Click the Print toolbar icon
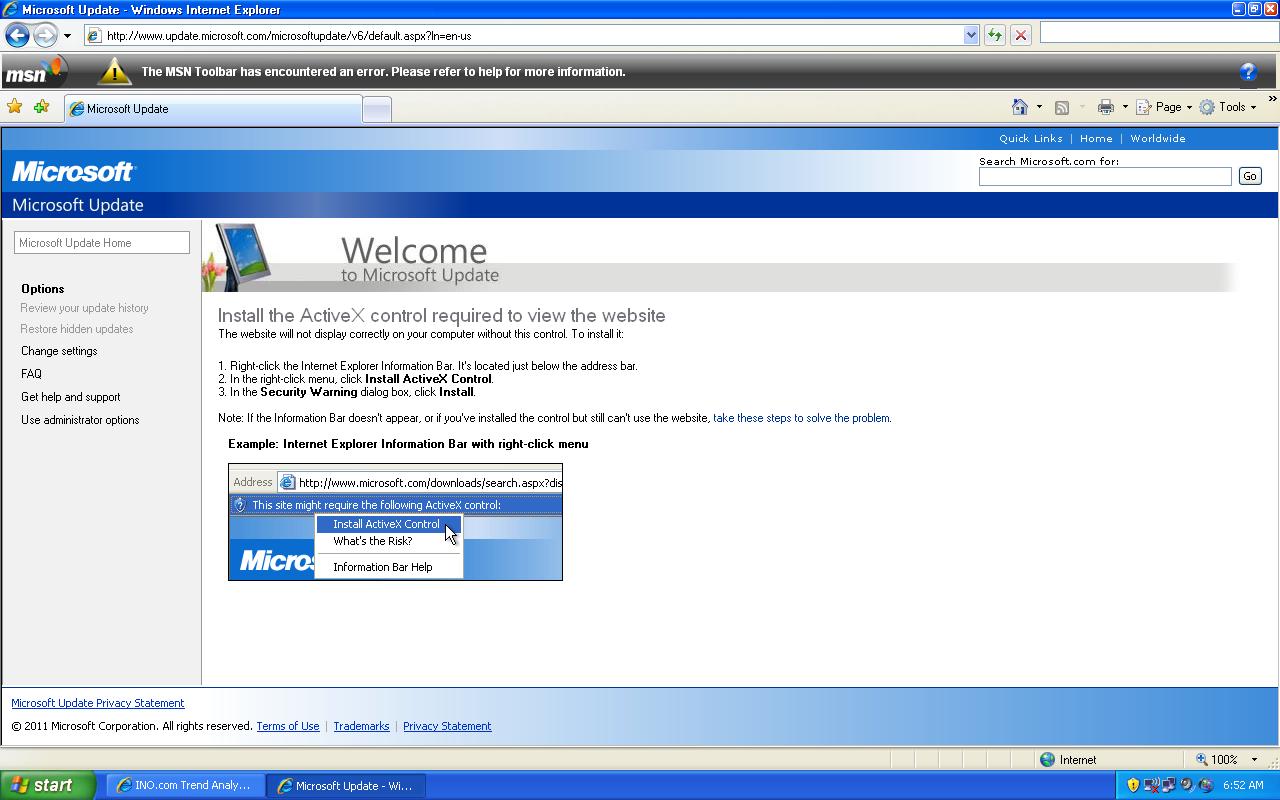 click(1105, 107)
